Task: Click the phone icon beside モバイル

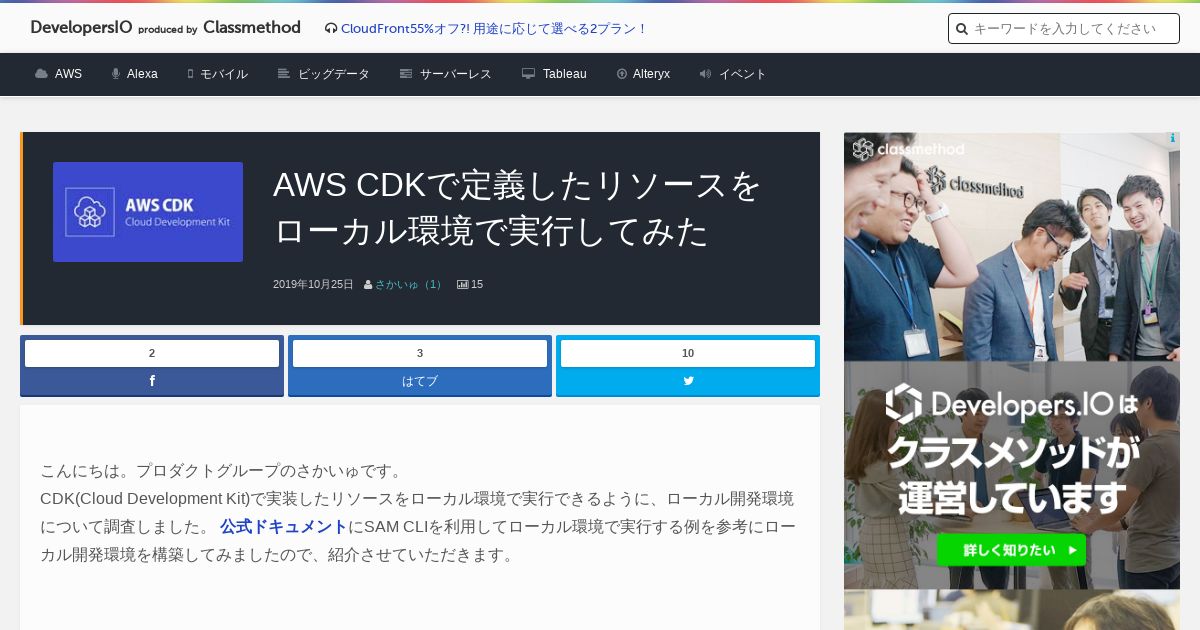Action: click(x=190, y=74)
